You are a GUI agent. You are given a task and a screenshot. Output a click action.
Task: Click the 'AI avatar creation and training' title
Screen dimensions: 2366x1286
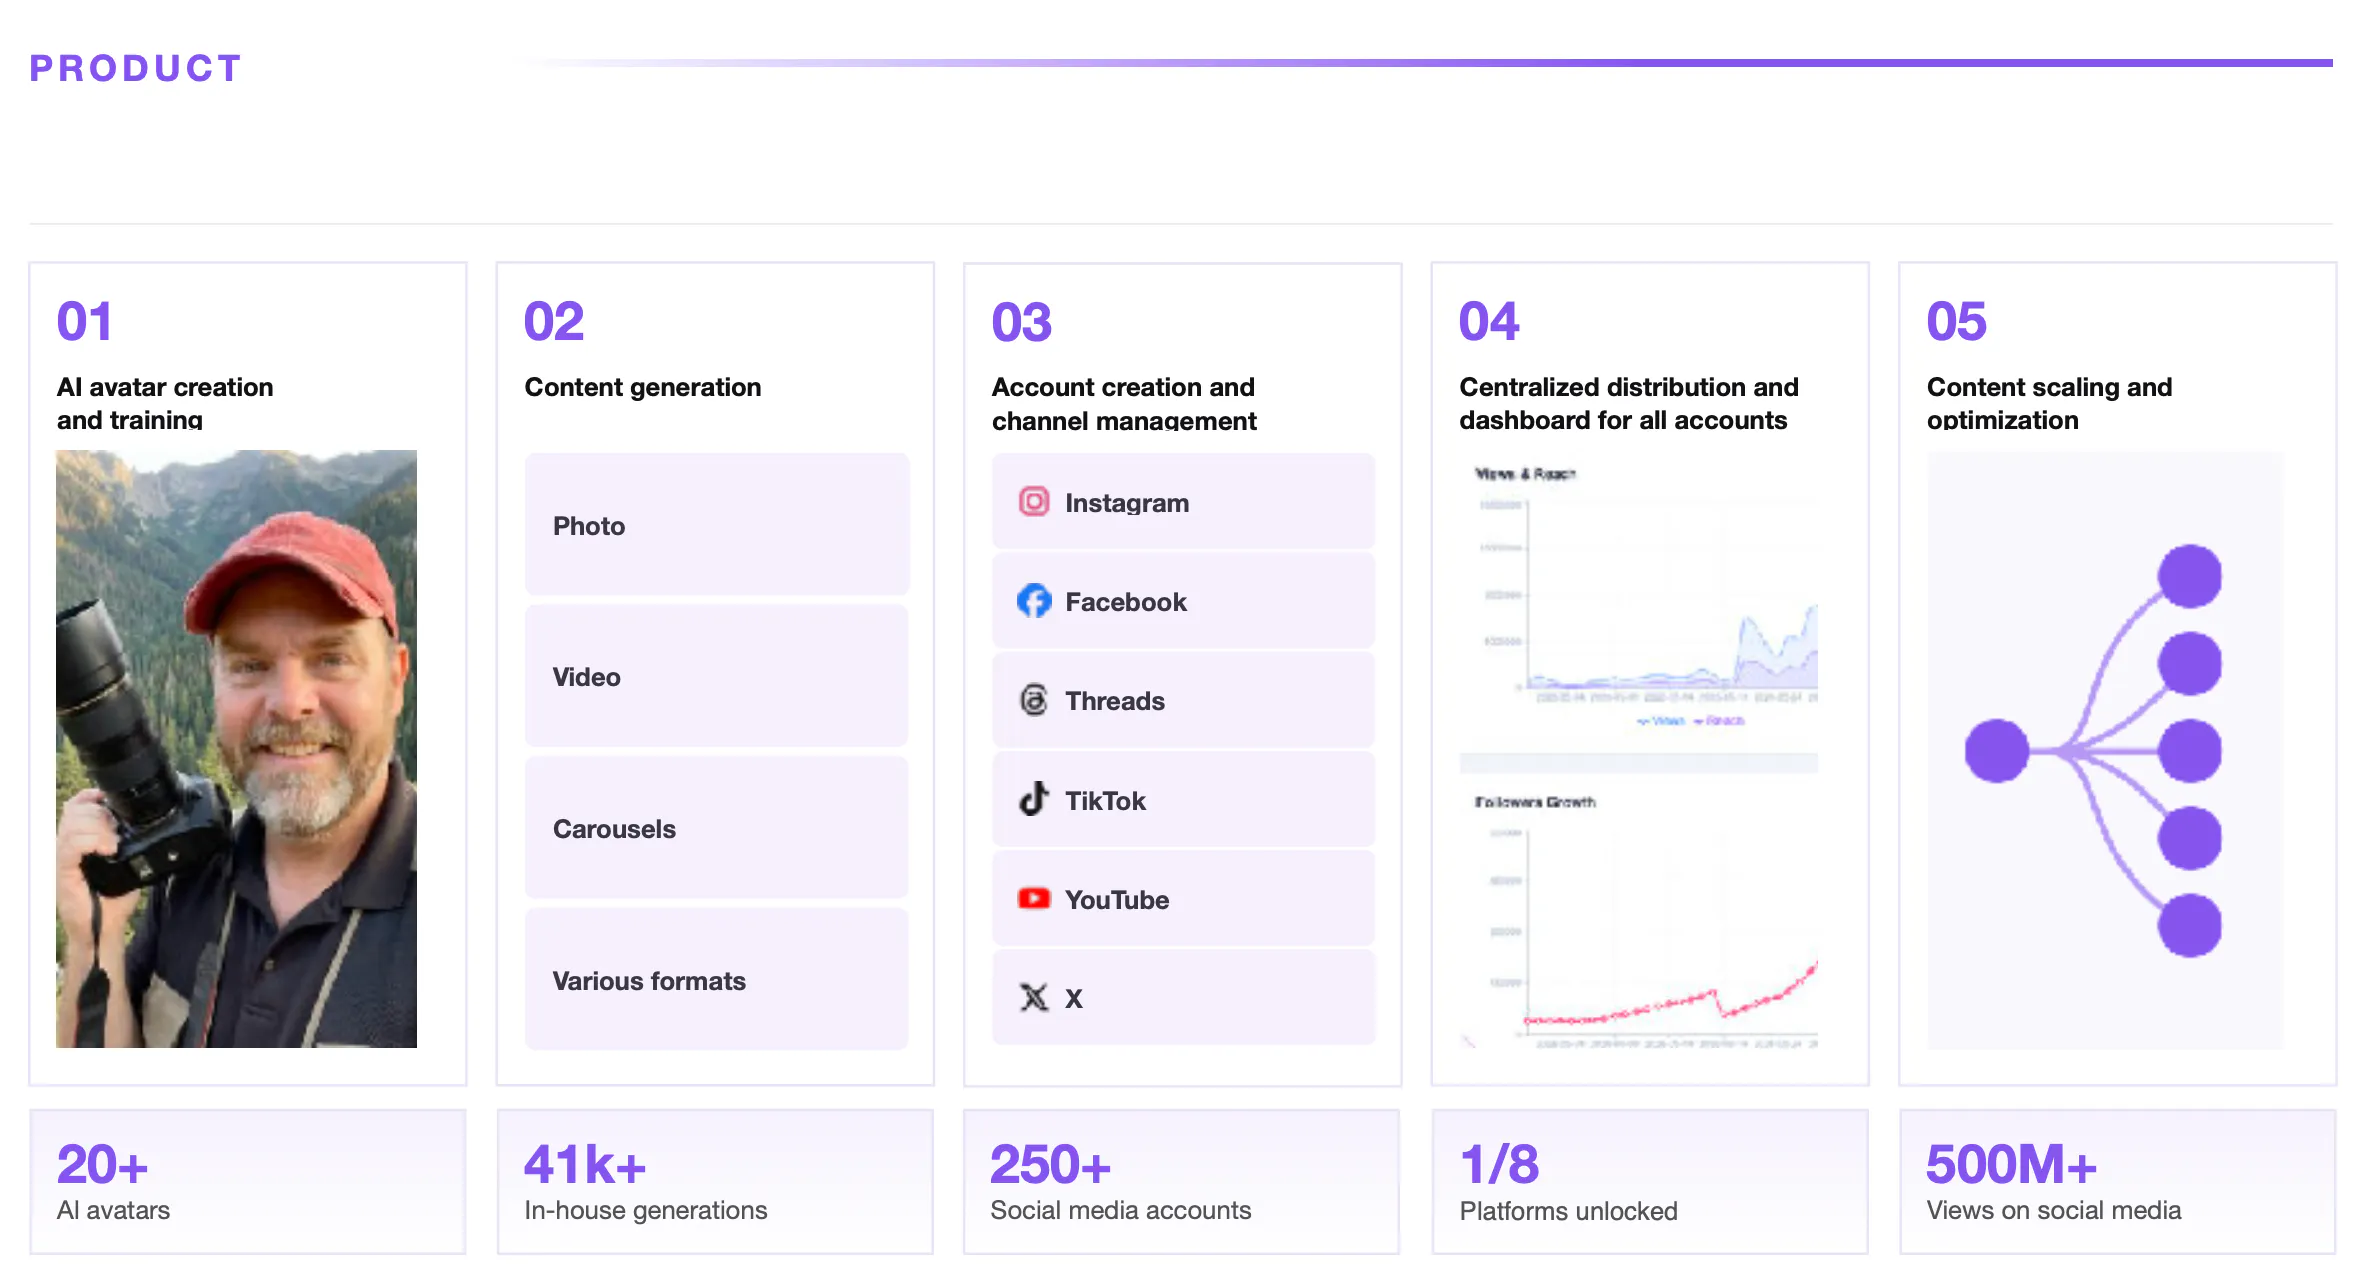(165, 403)
